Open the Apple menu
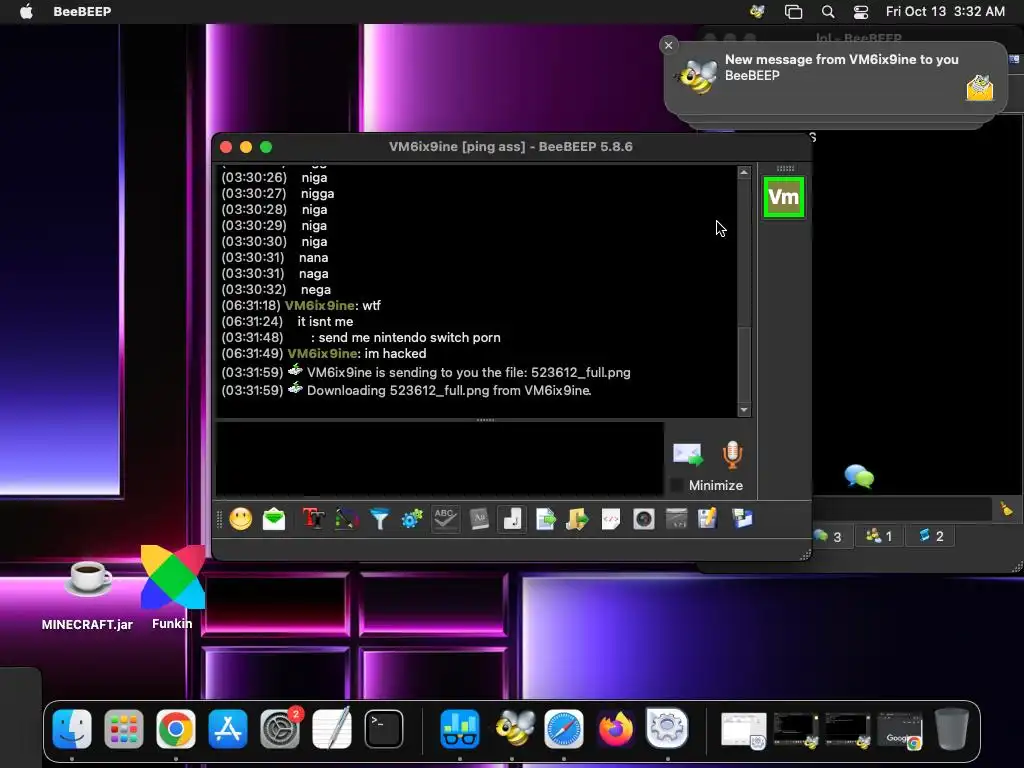The height and width of the screenshot is (768, 1024). (26, 11)
